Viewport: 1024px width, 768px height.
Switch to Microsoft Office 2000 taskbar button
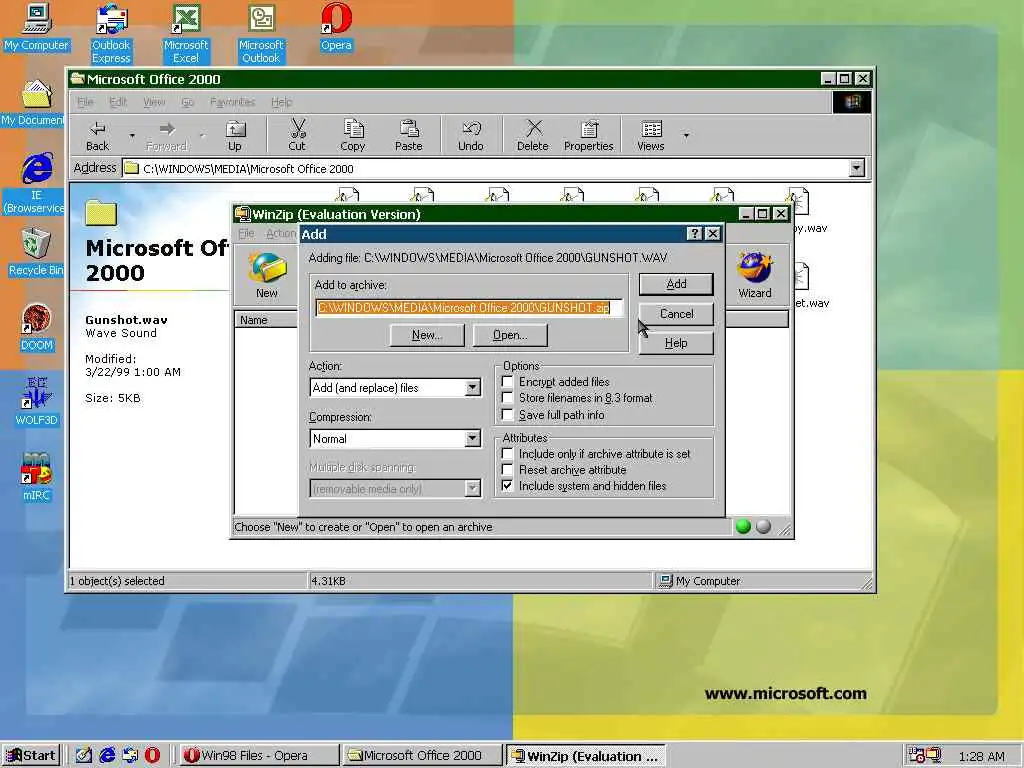[x=423, y=756]
